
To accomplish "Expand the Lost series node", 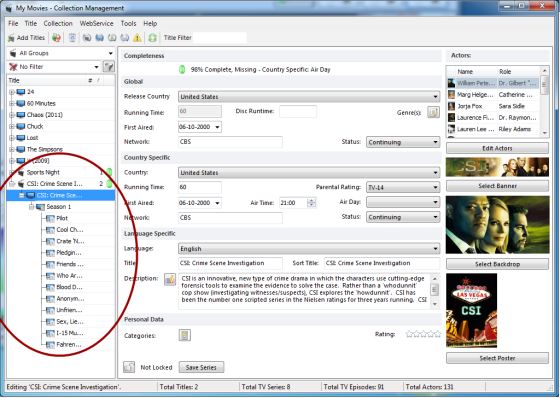I will (12, 138).
